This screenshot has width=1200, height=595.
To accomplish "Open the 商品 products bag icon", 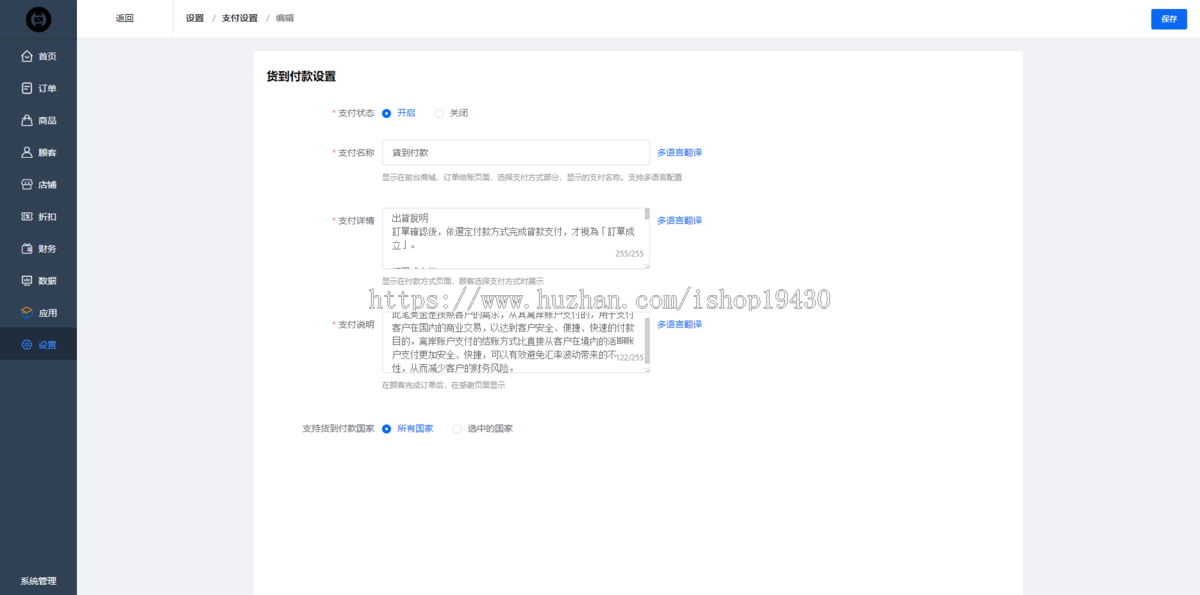I will tap(27, 120).
